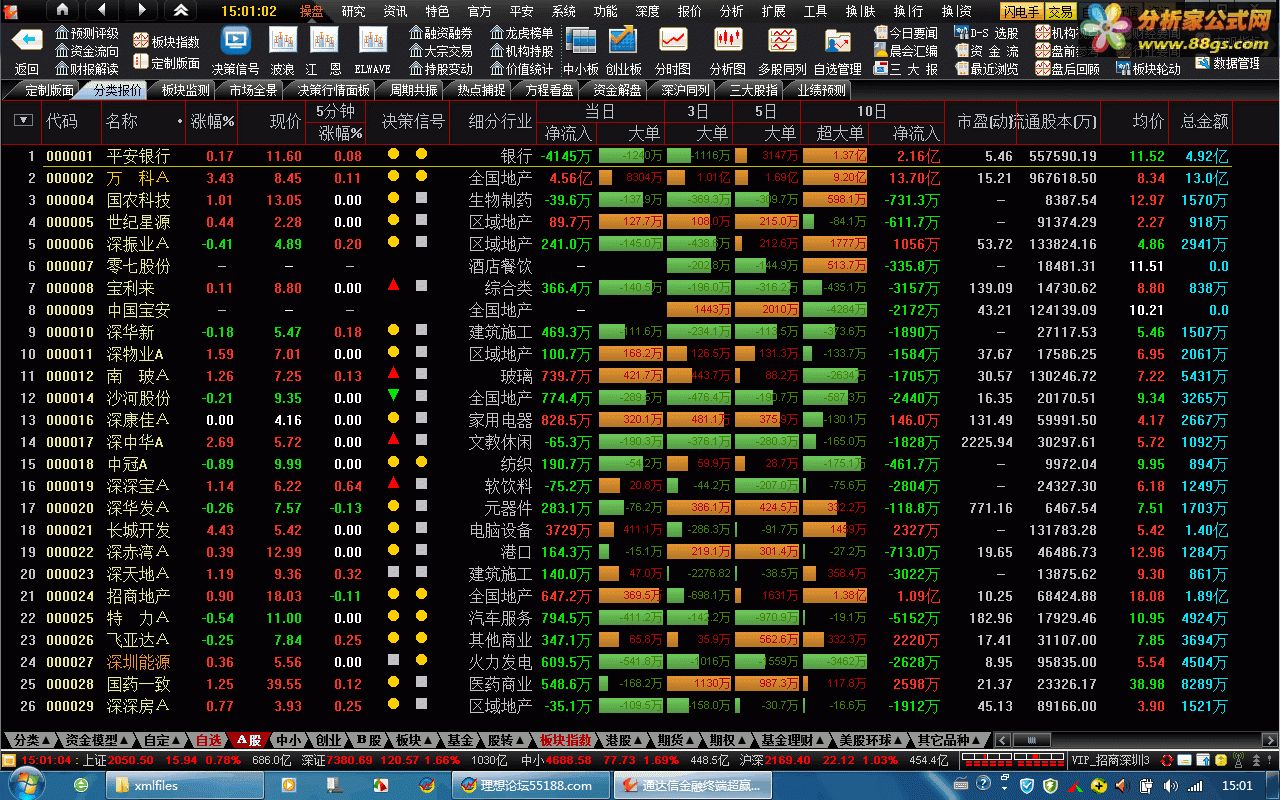The width and height of the screenshot is (1280, 800).
Task: Open 中小板 board icon
Action: coord(581,40)
